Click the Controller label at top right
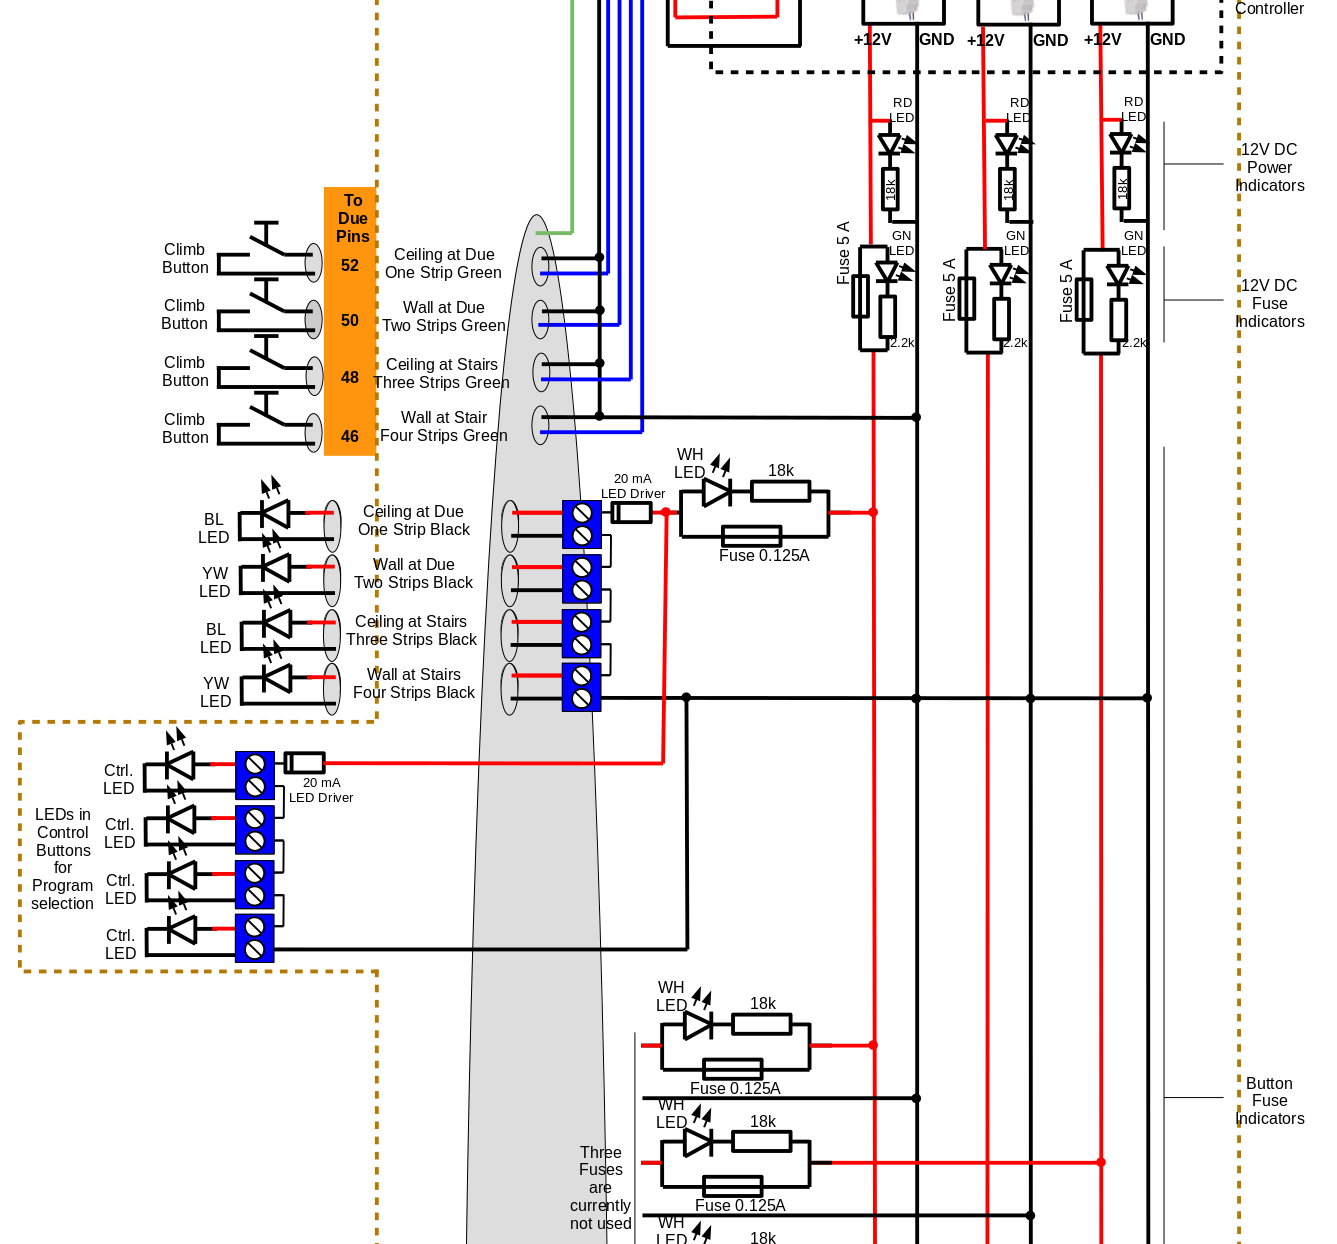 (x=1270, y=8)
